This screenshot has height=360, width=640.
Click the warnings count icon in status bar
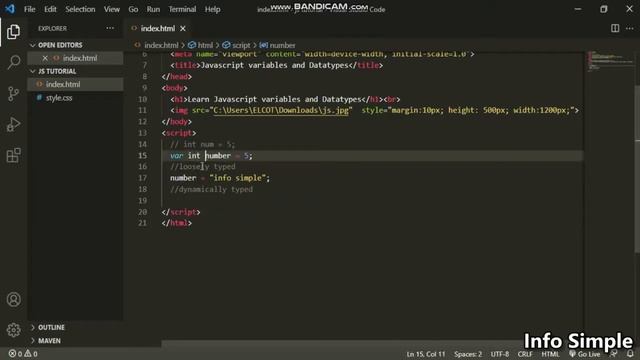pyautogui.click(x=31, y=354)
